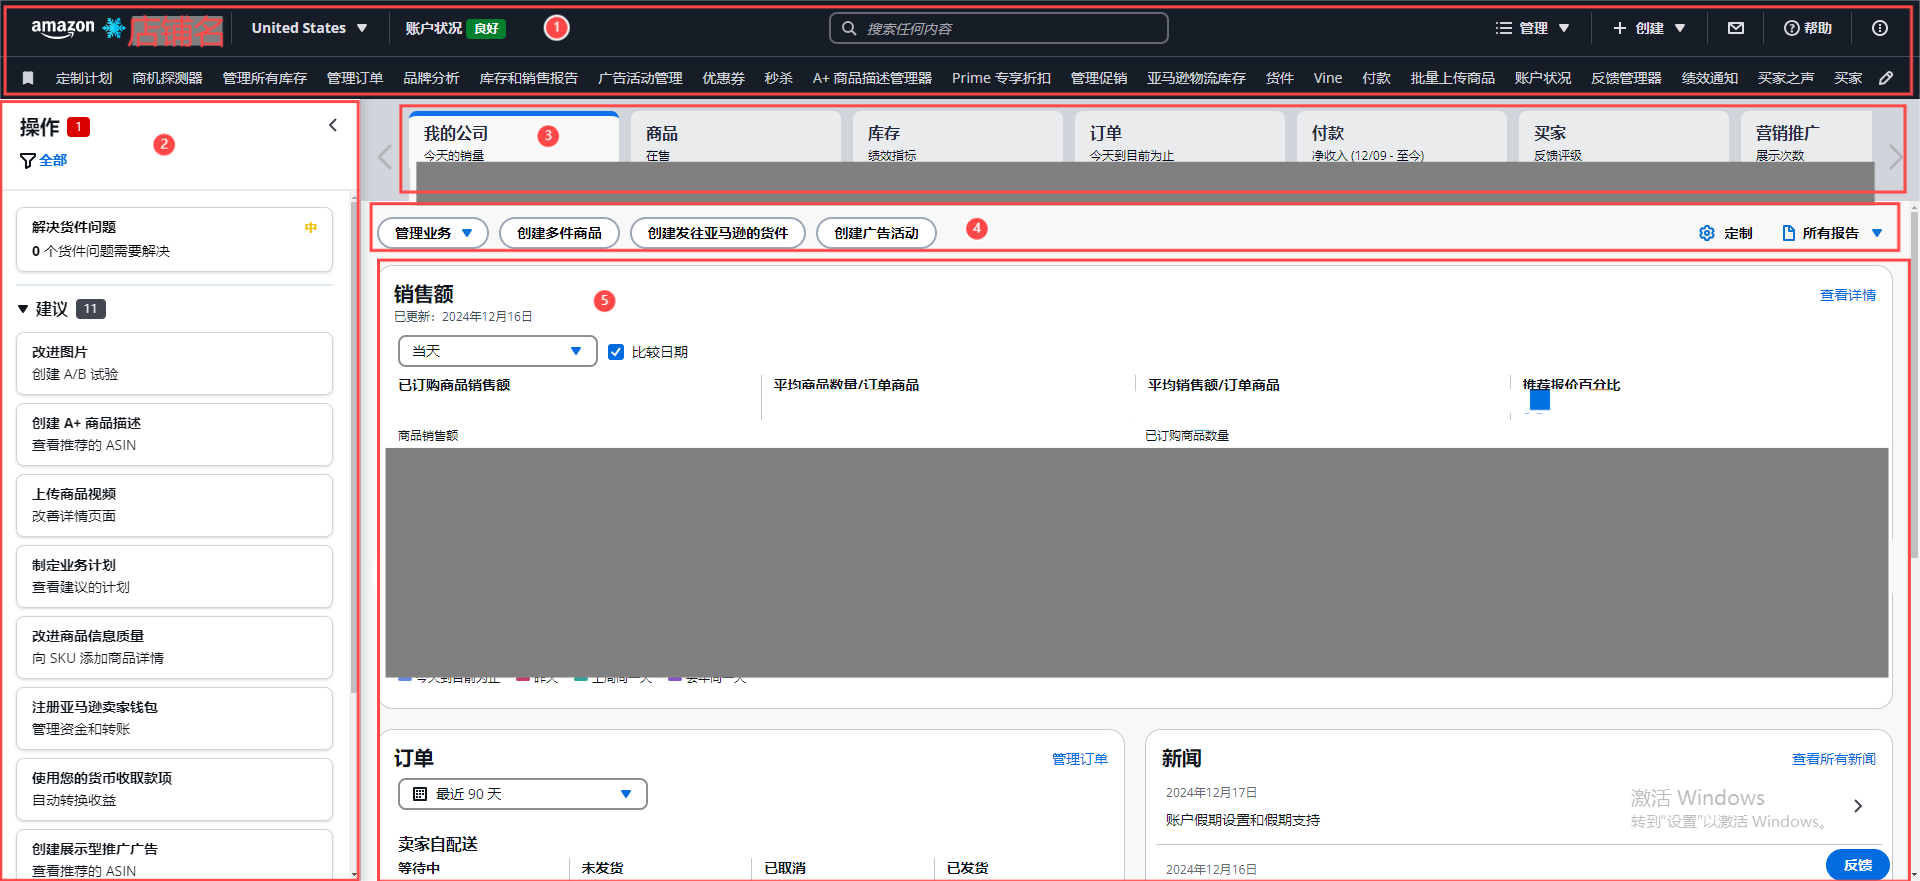Open 品牌分析 in the navigation bar

[x=431, y=78]
